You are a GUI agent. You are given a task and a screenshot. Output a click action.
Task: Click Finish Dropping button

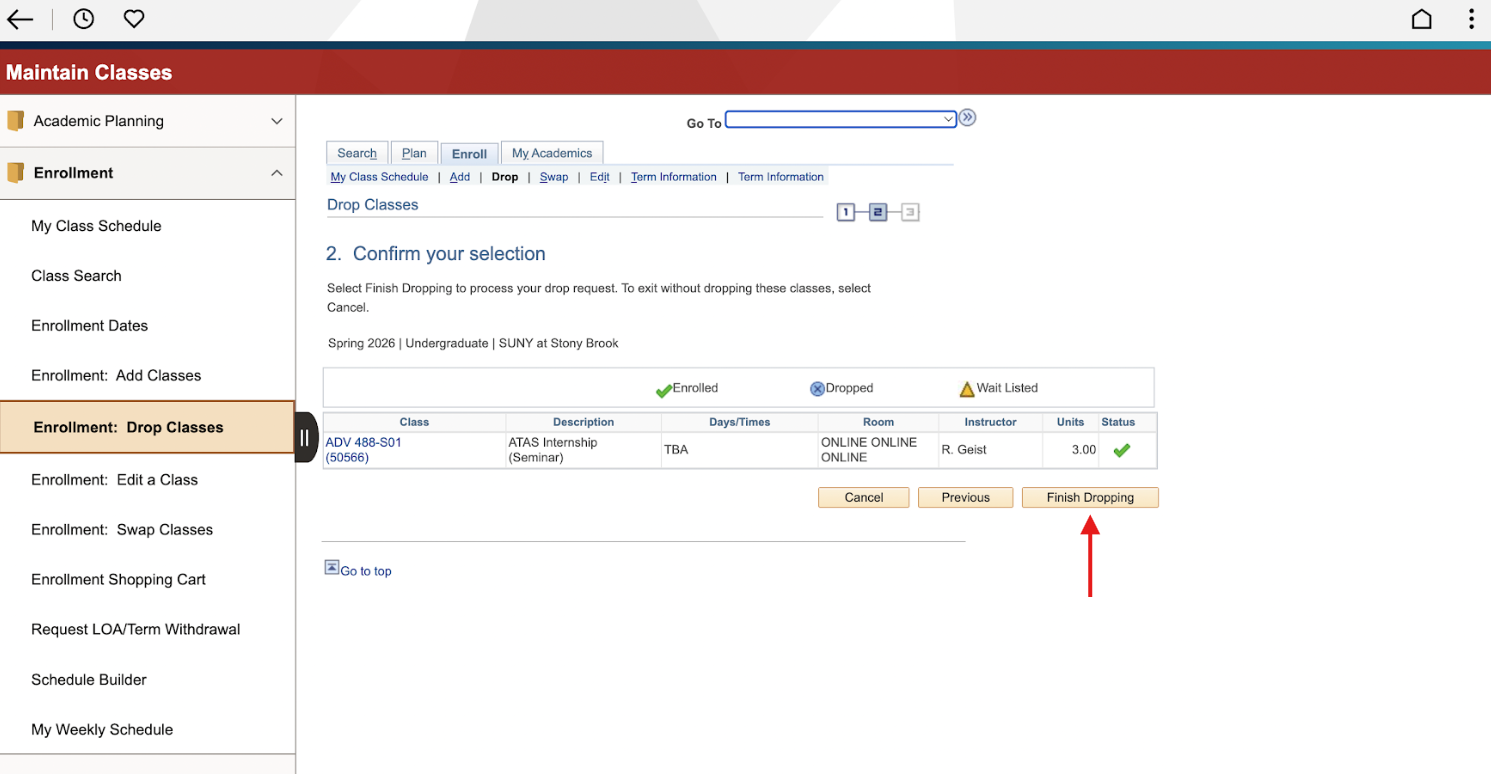coord(1090,498)
